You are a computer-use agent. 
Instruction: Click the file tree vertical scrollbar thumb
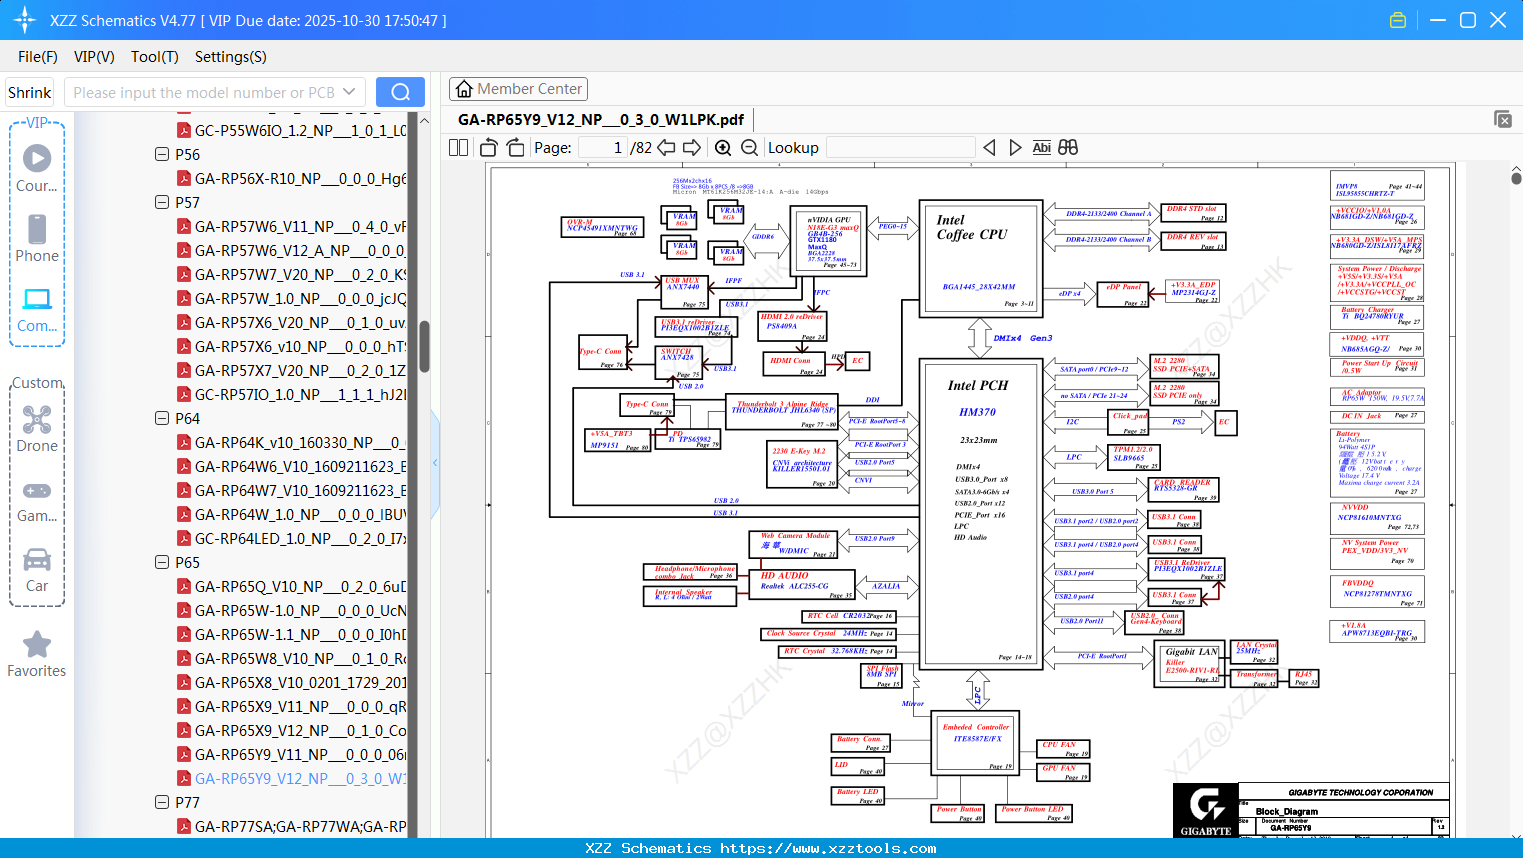pos(424,346)
